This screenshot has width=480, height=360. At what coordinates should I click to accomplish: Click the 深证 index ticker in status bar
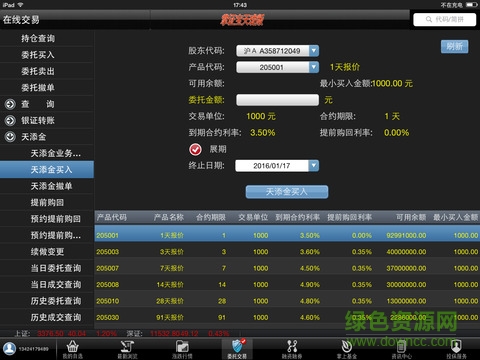pyautogui.click(x=178, y=333)
